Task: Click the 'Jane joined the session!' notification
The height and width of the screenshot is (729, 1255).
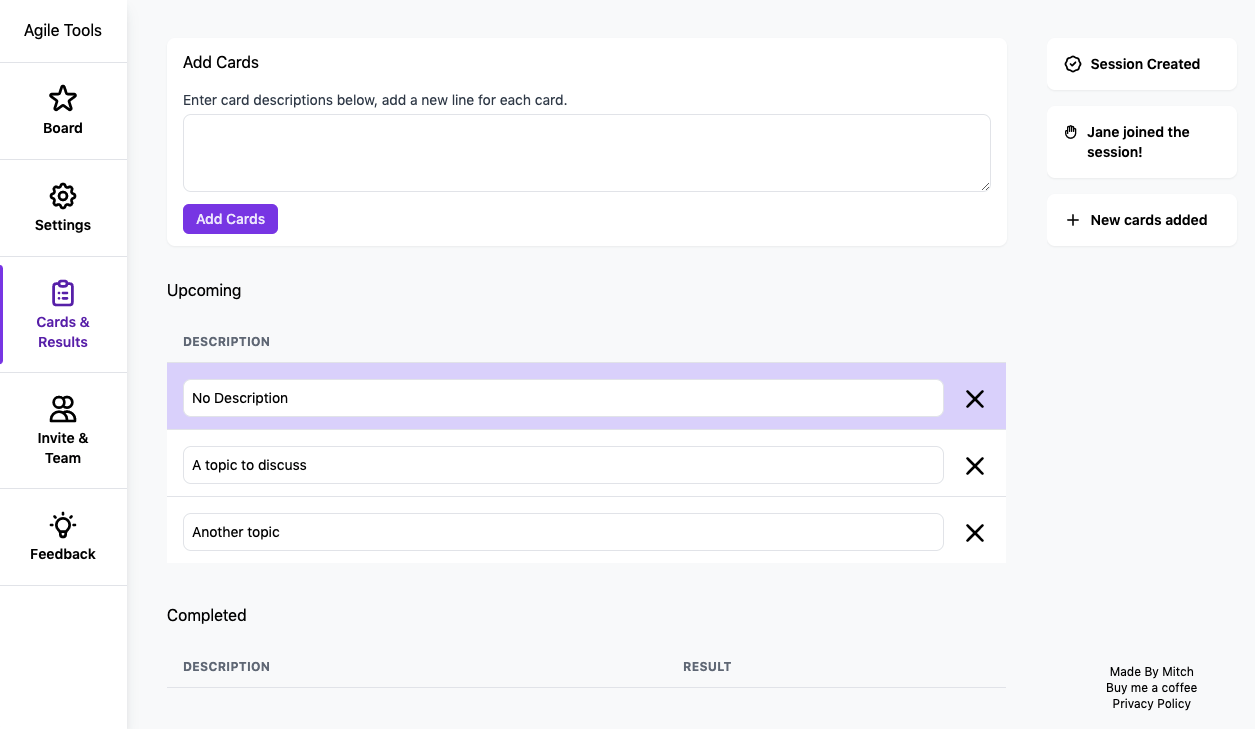Action: coord(1142,142)
